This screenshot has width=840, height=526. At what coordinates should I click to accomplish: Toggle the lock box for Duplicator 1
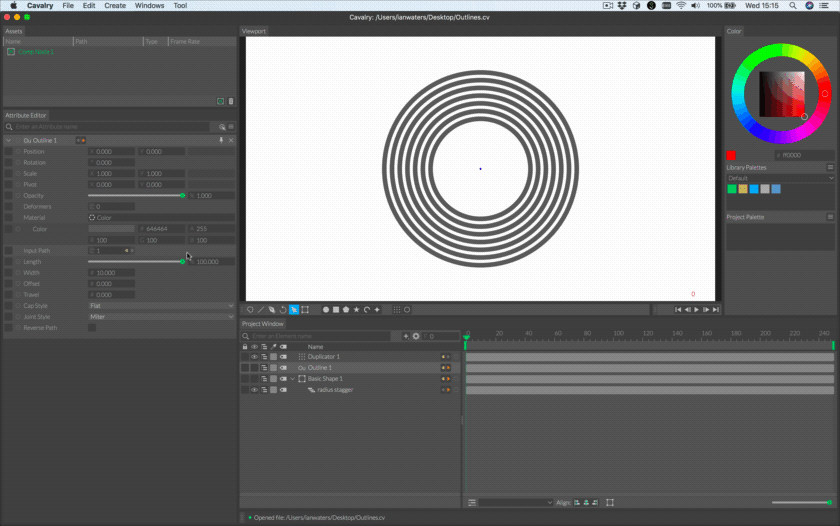tap(245, 357)
